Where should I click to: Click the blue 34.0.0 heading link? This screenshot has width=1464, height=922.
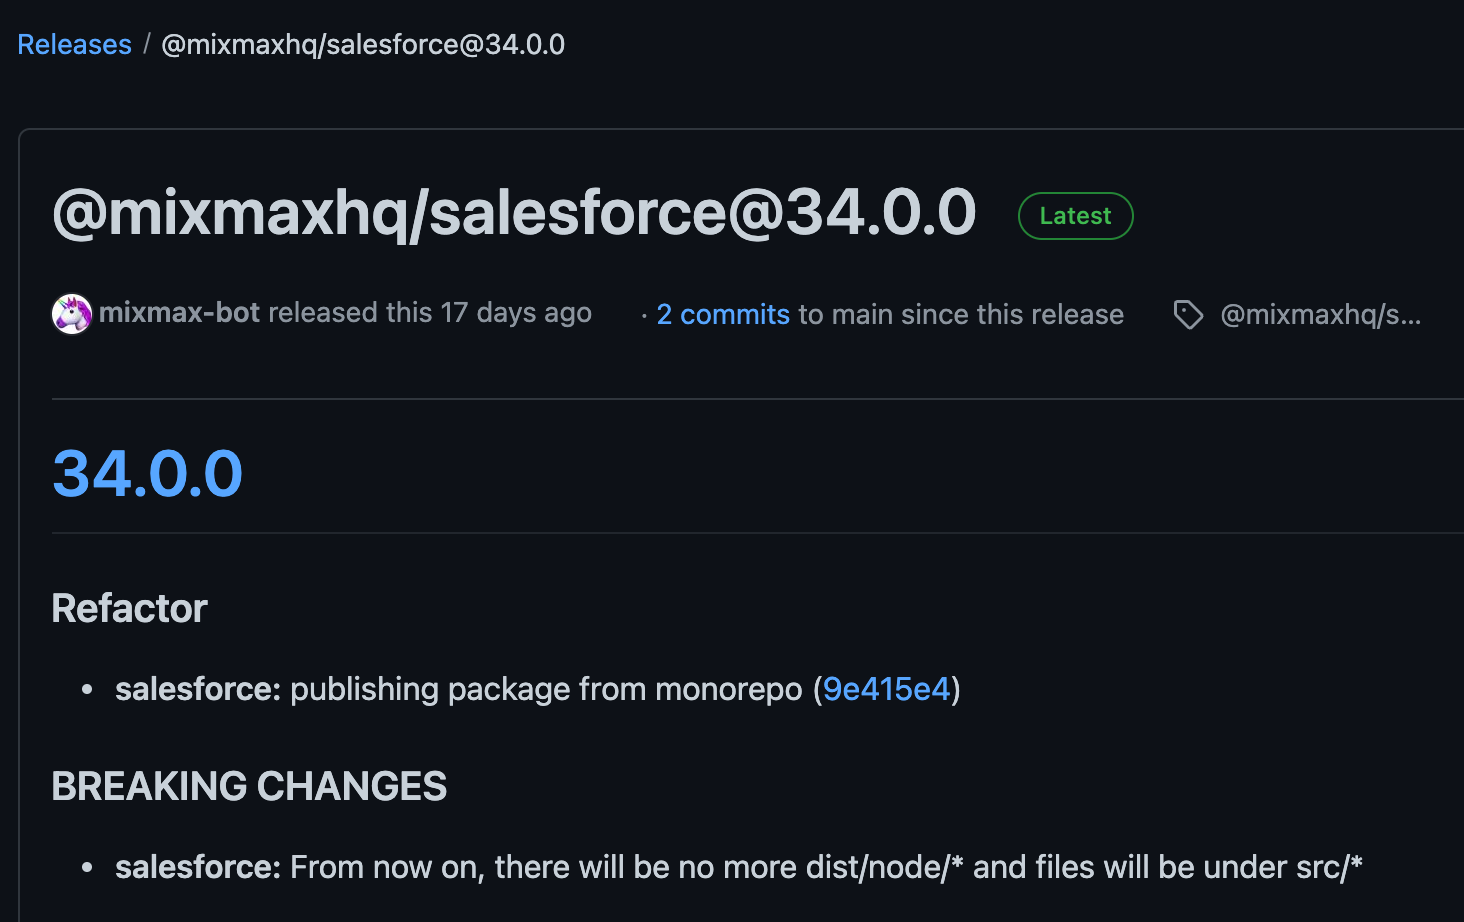pos(147,473)
